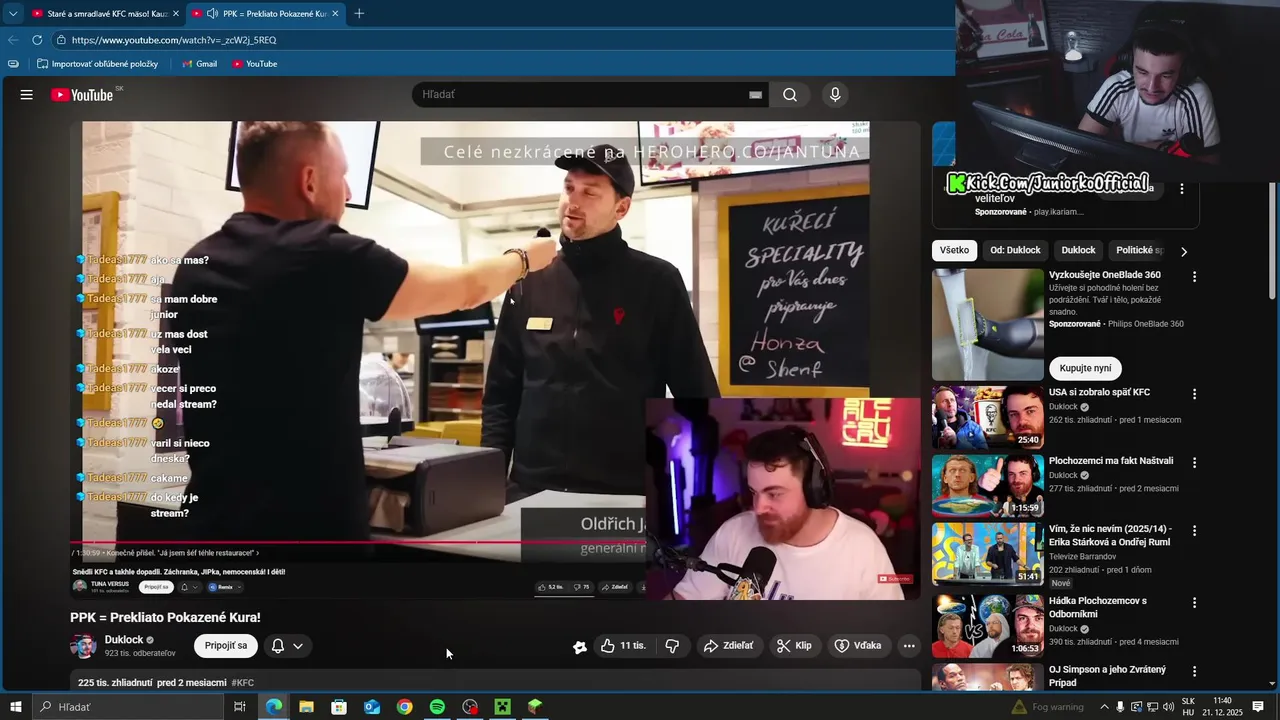Open options for 'Vím, že nic nevím' video
The width and height of the screenshot is (1280, 720).
pyautogui.click(x=1194, y=531)
